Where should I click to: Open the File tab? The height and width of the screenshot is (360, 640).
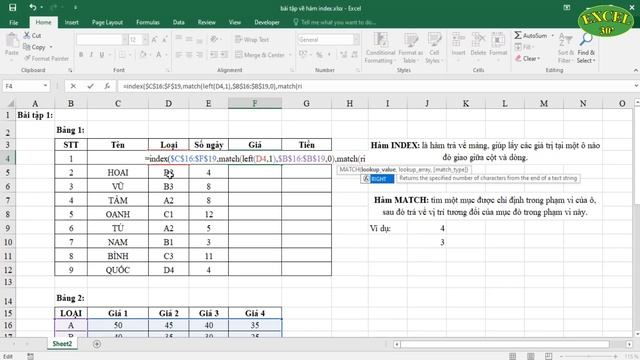13,22
